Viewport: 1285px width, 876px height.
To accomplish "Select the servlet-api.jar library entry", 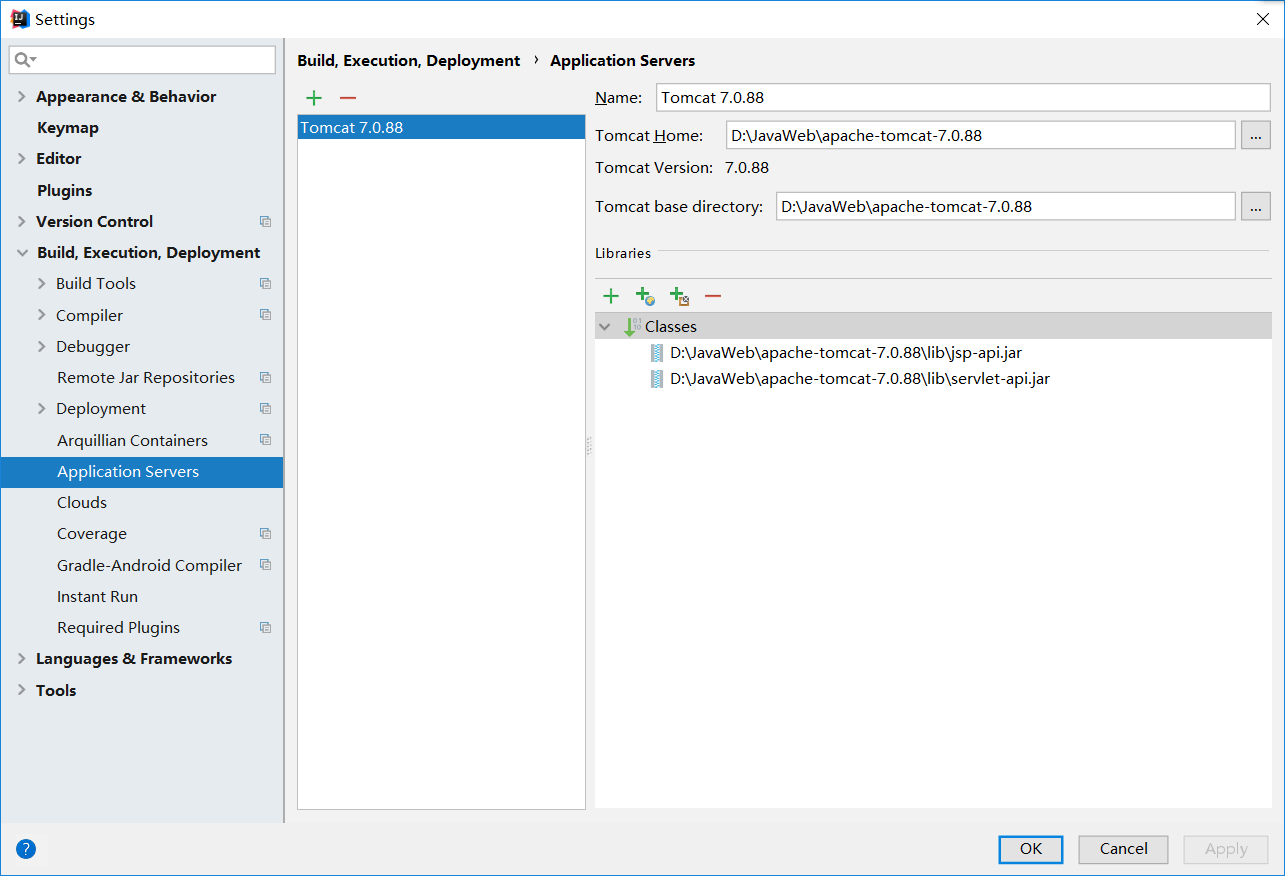I will coord(860,379).
